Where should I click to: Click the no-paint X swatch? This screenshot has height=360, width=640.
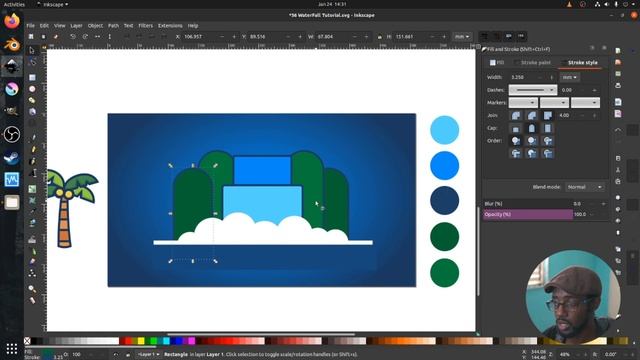27,340
